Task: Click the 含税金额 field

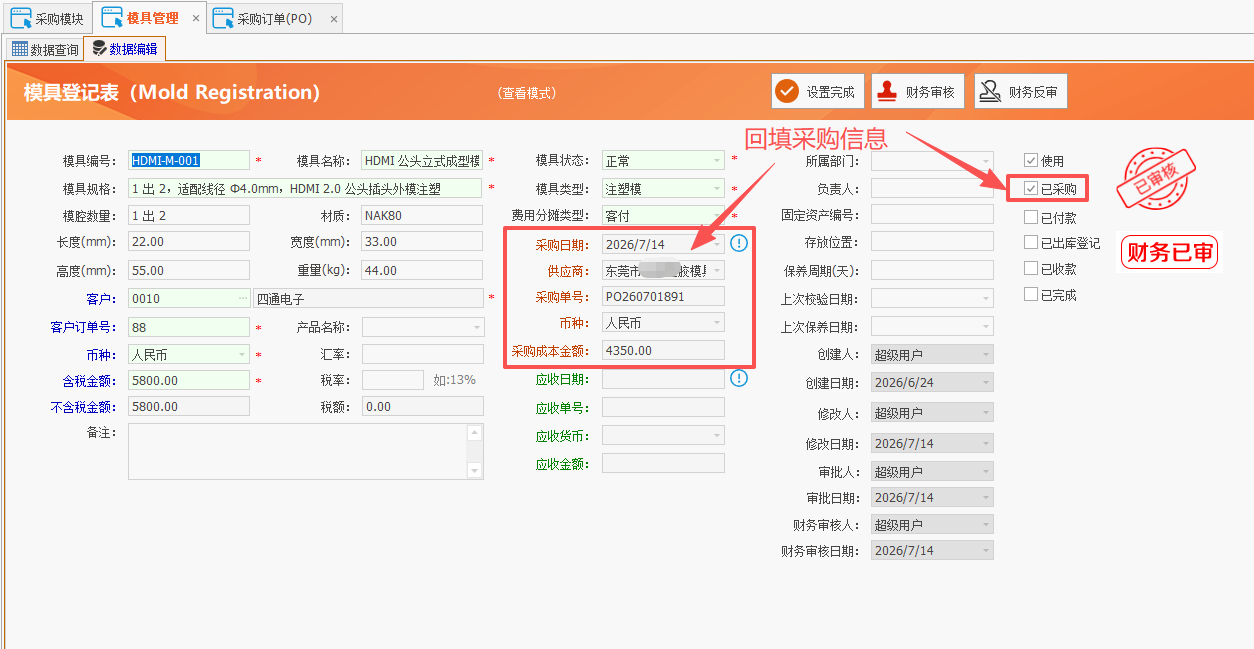Action: coord(189,380)
